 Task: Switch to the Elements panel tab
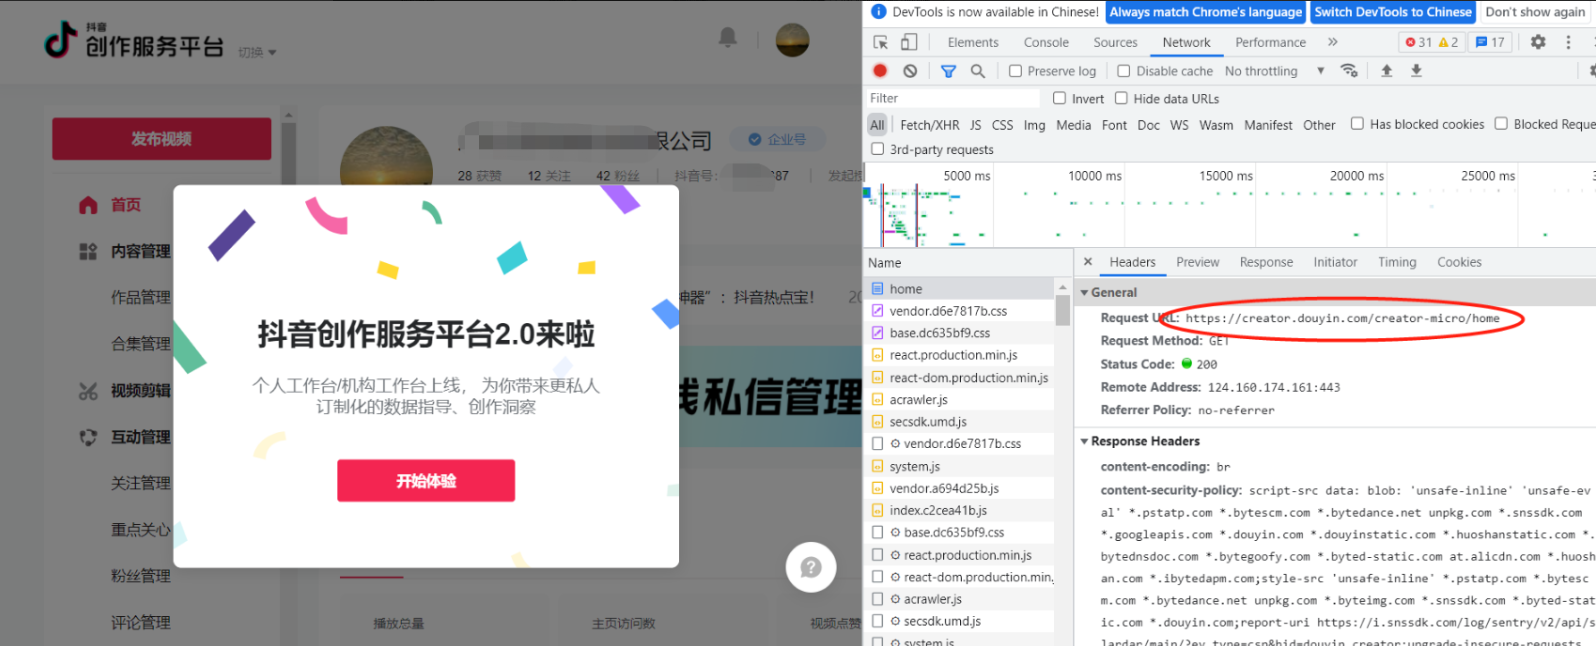(973, 42)
